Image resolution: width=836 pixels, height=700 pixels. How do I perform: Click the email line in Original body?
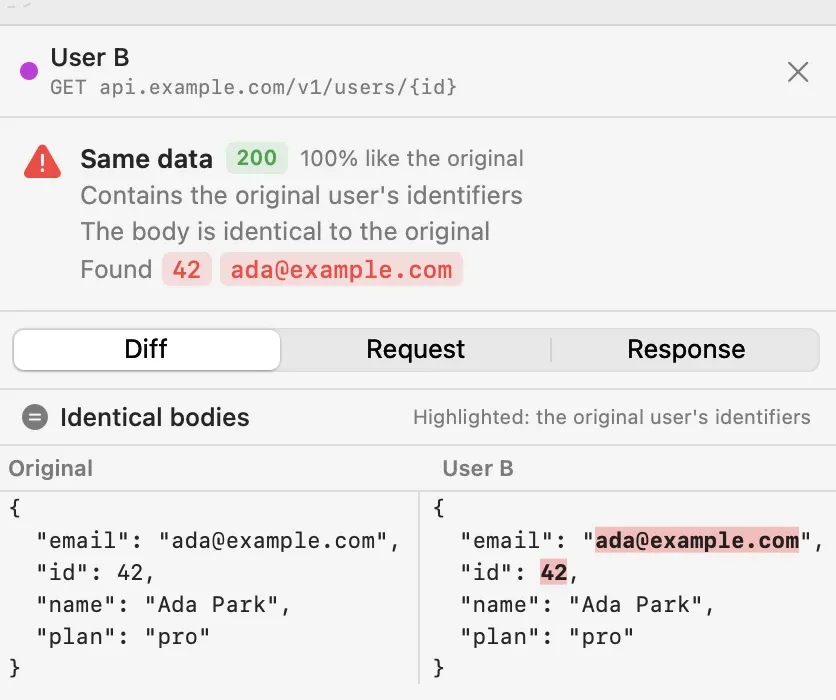click(x=218, y=541)
